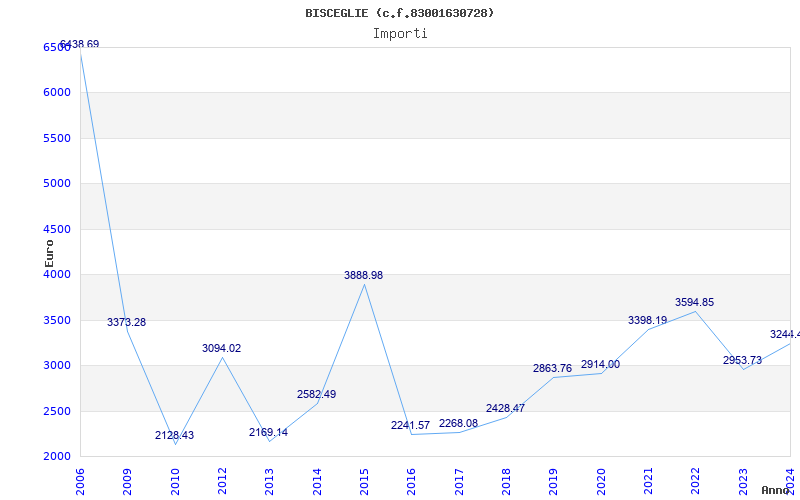Screen dimensions: 800x500
Task: Select the 2012 x-axis year label
Action: coord(222,482)
